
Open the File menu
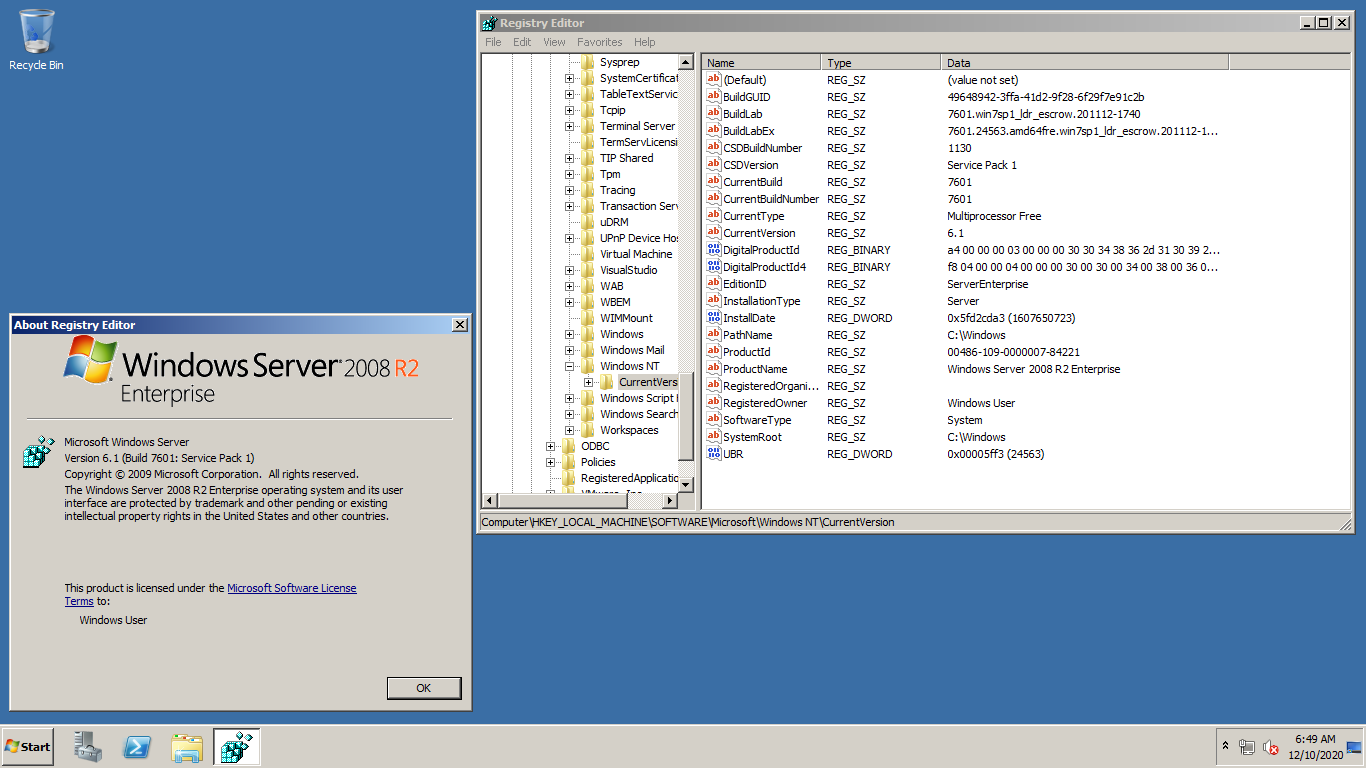click(x=493, y=42)
